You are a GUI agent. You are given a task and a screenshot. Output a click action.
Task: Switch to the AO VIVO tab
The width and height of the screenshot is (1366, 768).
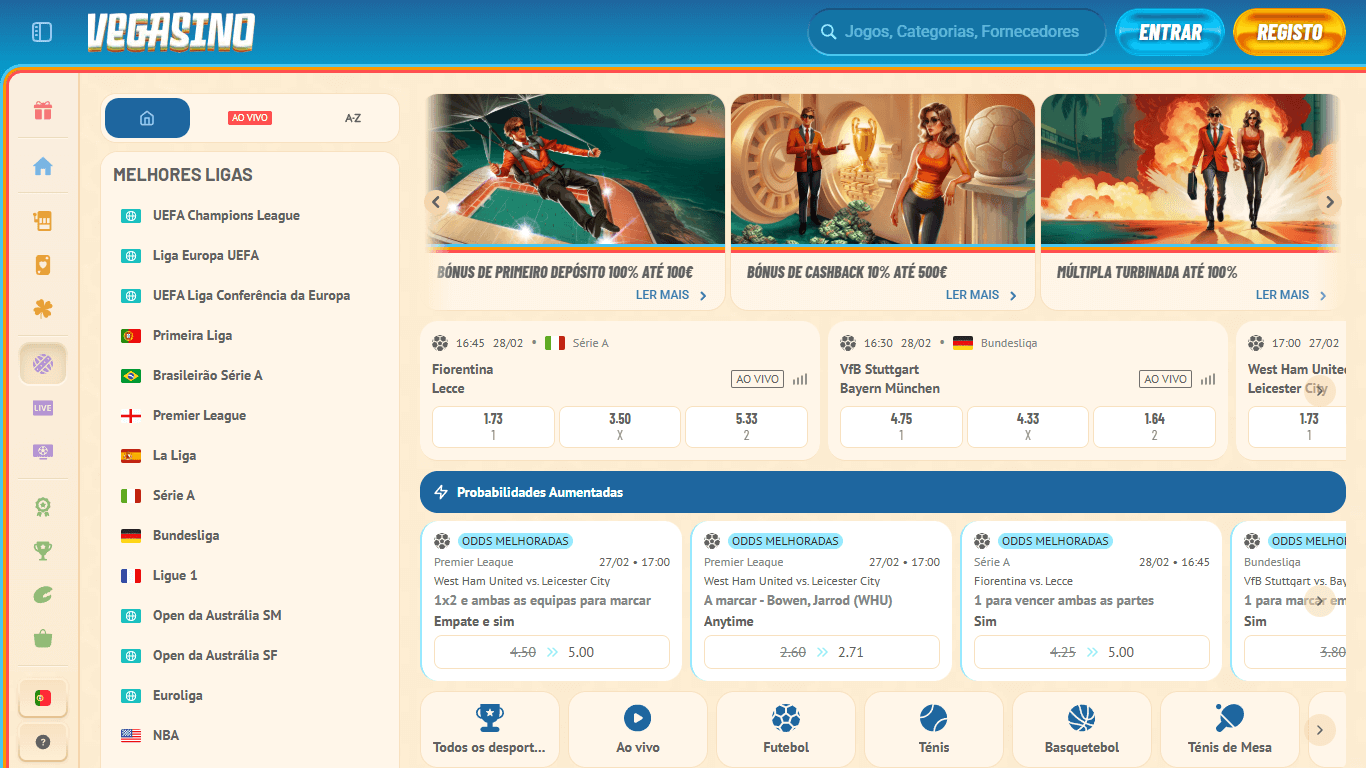pos(250,118)
